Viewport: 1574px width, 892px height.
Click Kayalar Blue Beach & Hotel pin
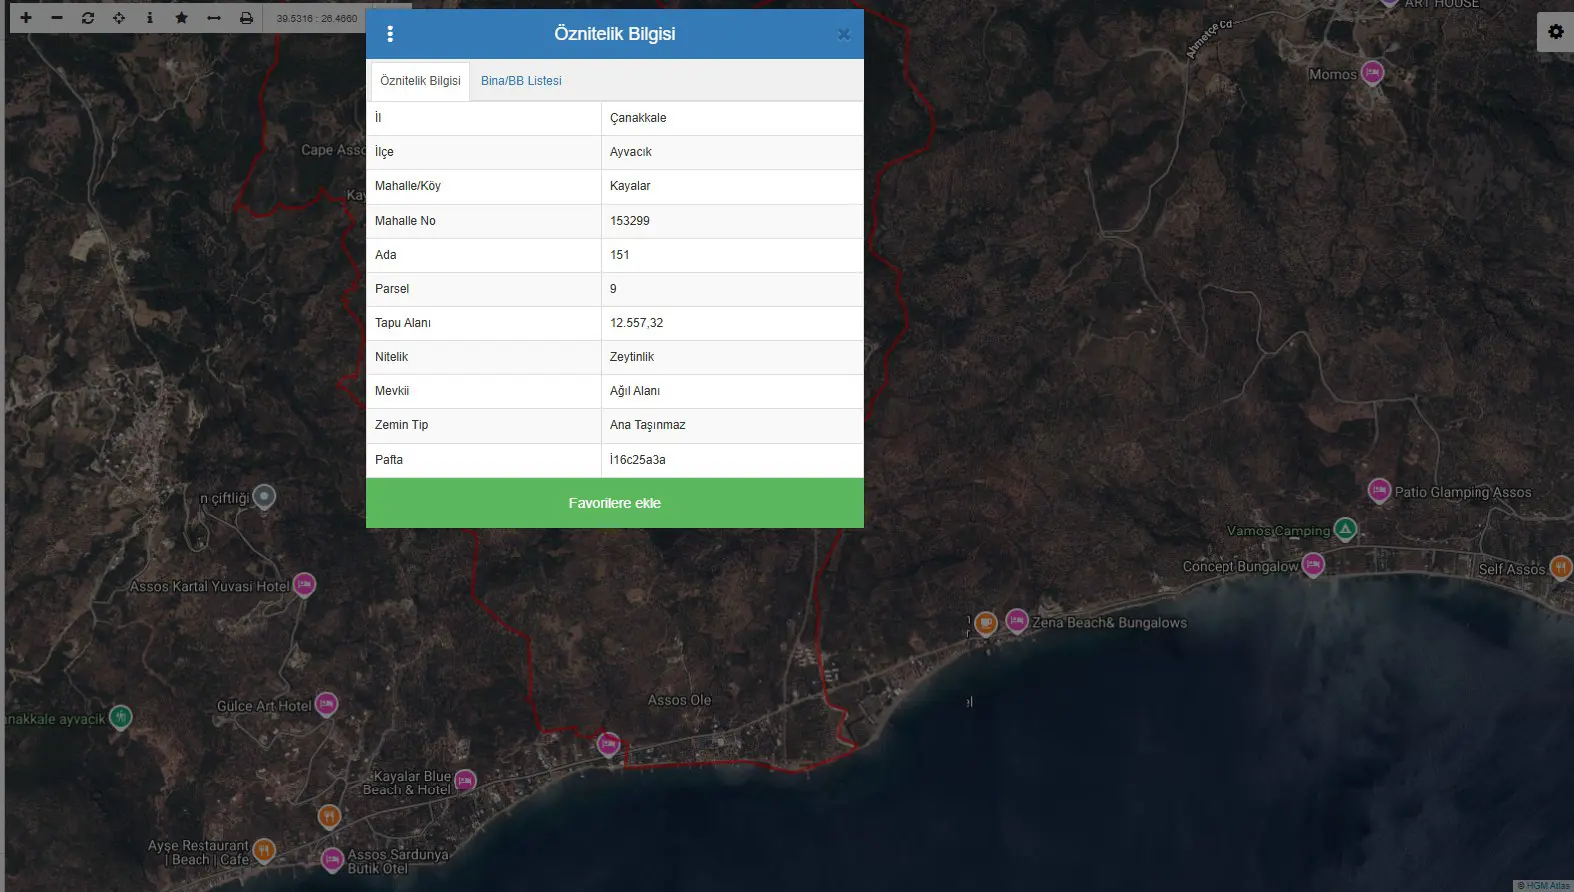[465, 780]
